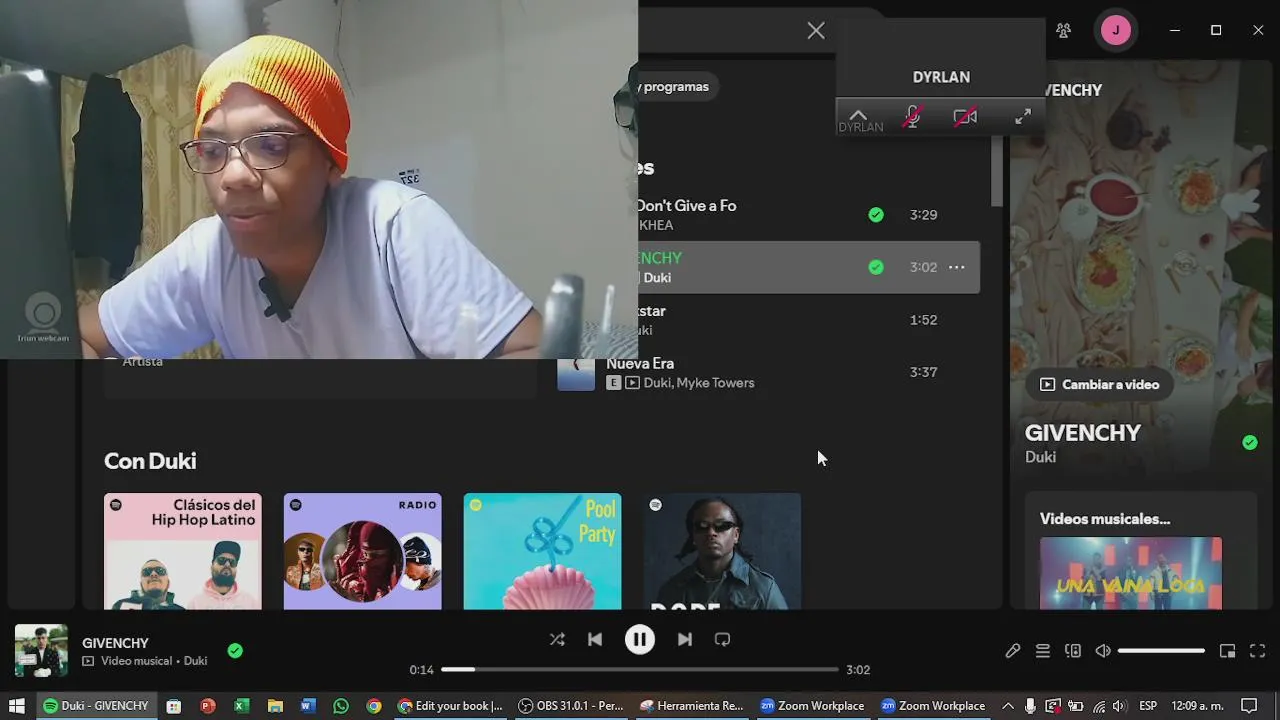Click the saved checkmark in now-playing bar
Viewport: 1280px width, 720px height.
point(235,651)
